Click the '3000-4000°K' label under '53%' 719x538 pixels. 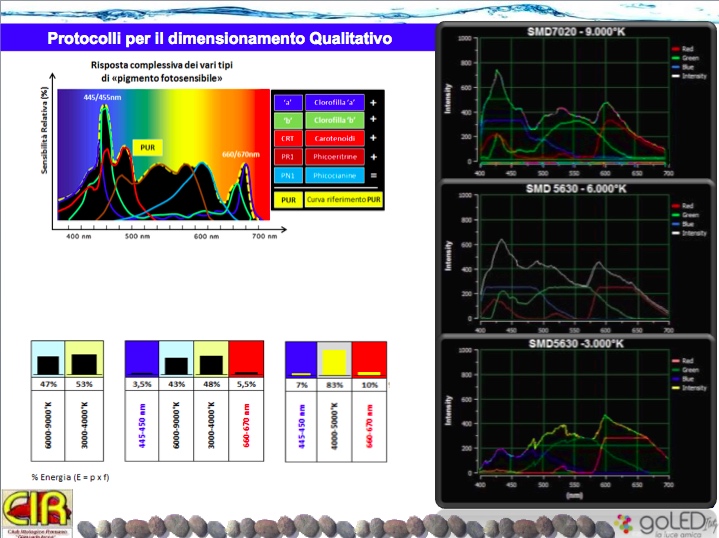click(x=84, y=425)
